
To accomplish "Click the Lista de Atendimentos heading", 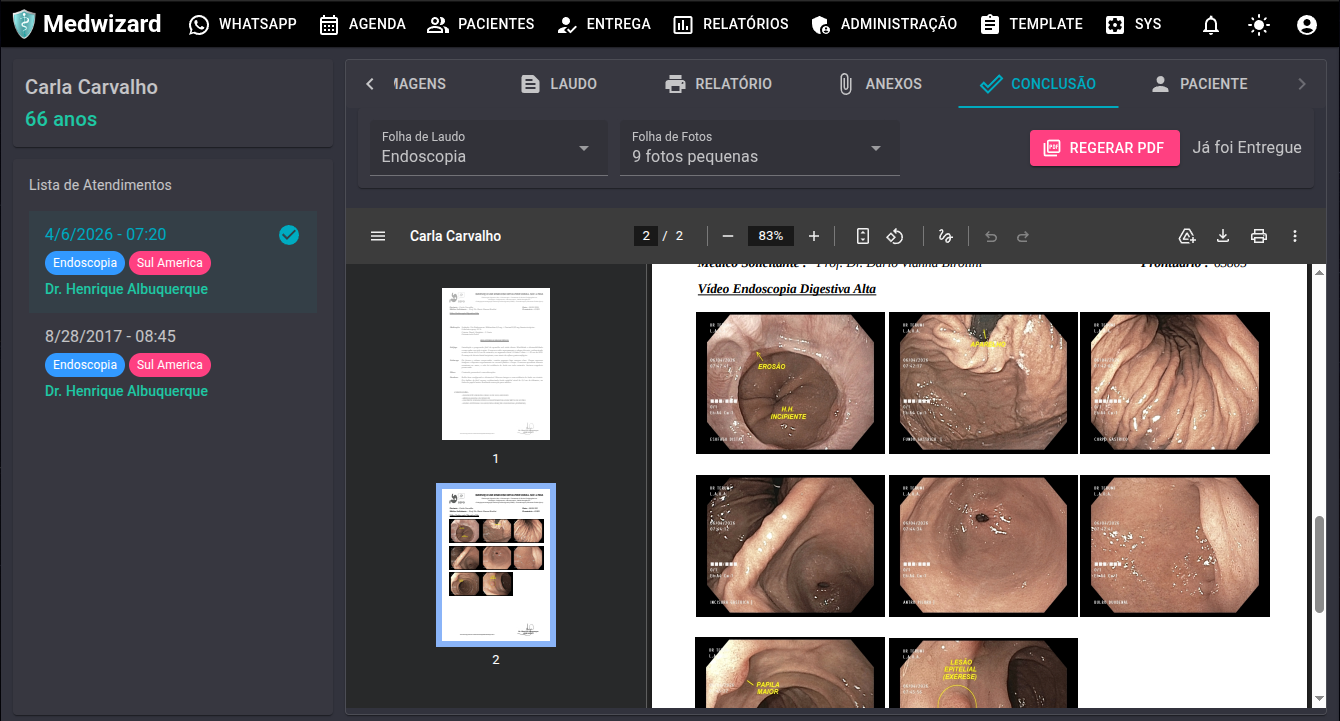I will tap(100, 185).
